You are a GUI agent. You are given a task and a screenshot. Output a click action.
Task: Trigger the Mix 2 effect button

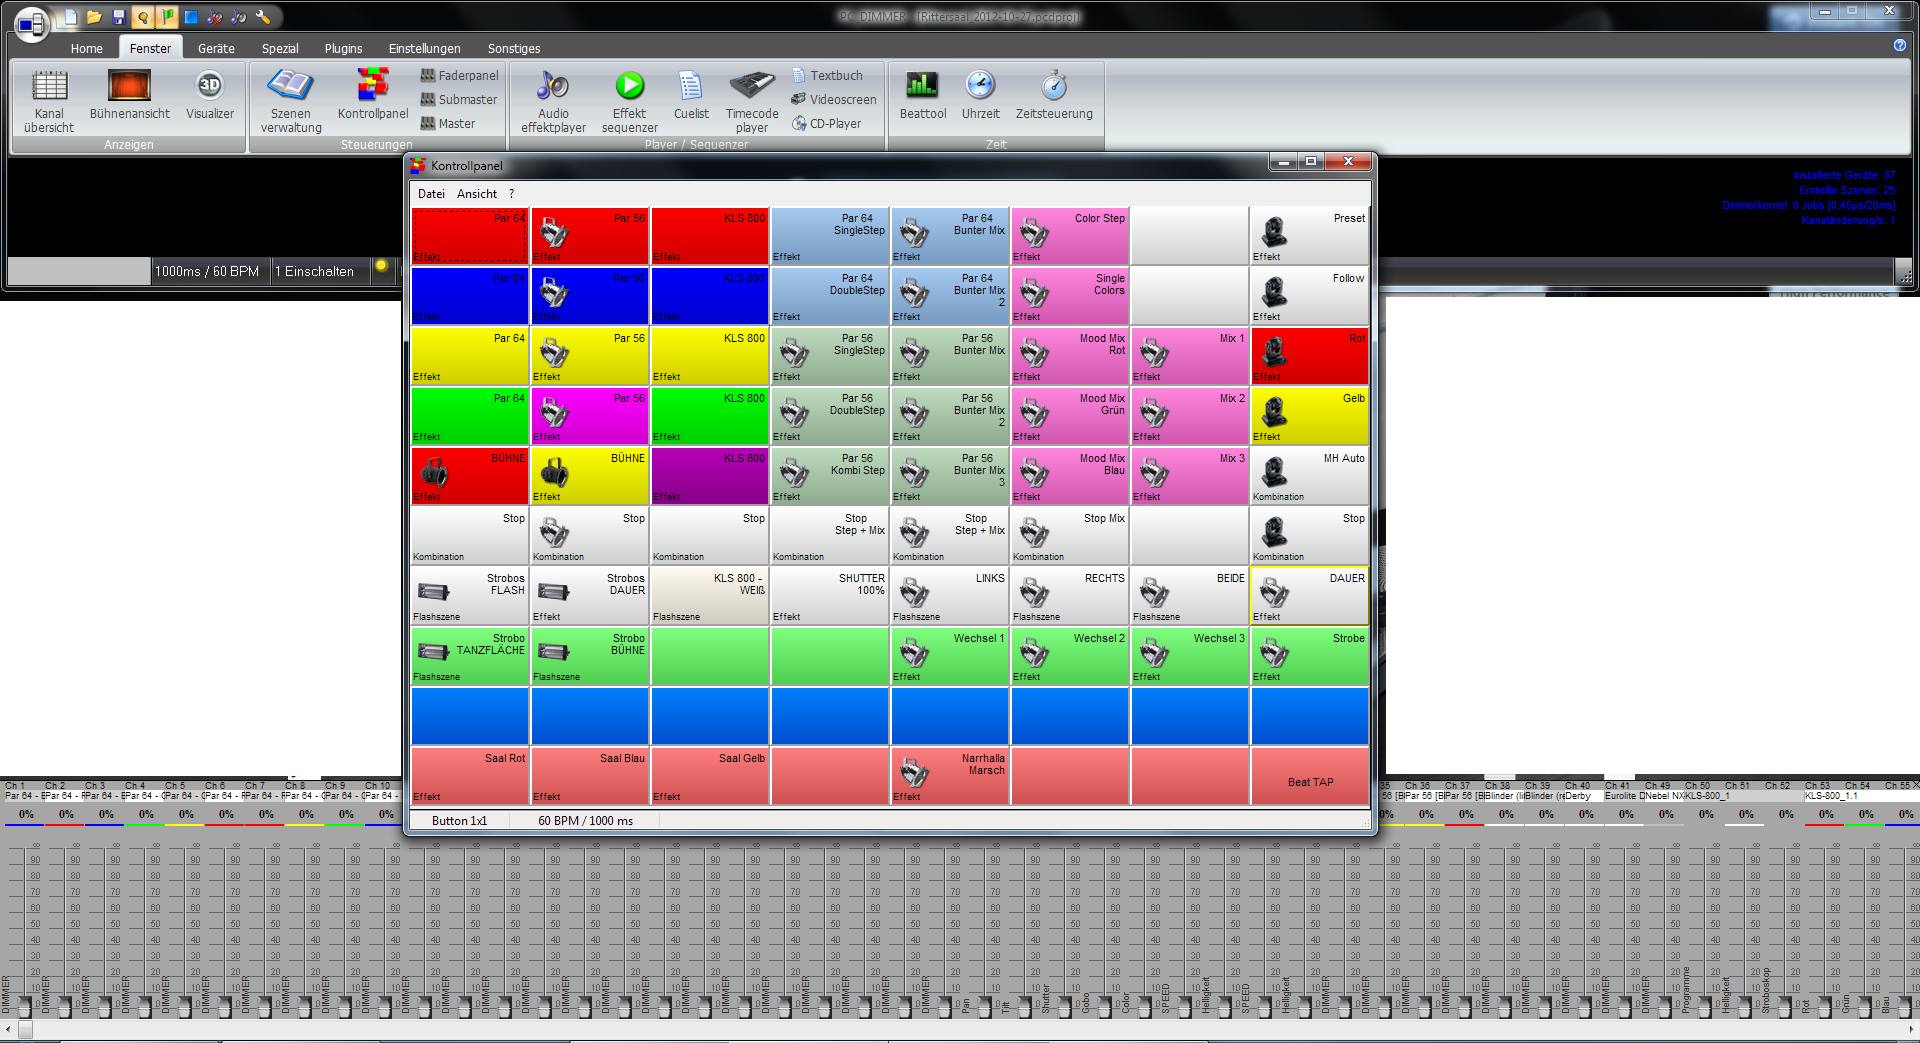(x=1189, y=415)
